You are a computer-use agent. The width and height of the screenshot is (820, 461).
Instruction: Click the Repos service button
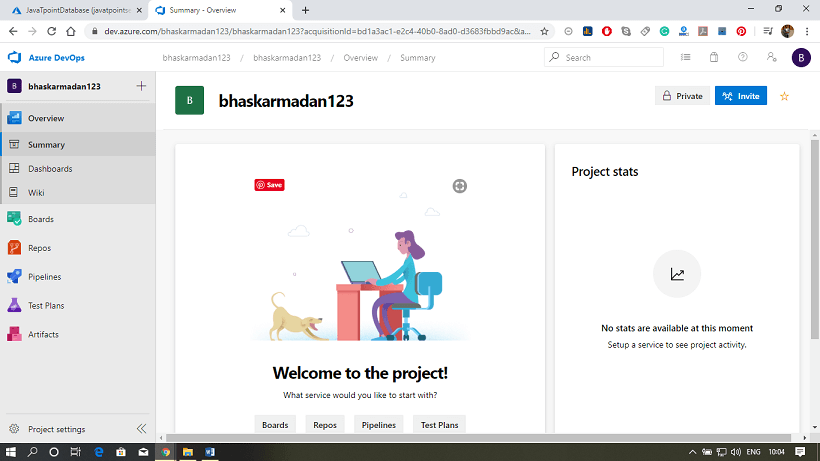point(325,424)
